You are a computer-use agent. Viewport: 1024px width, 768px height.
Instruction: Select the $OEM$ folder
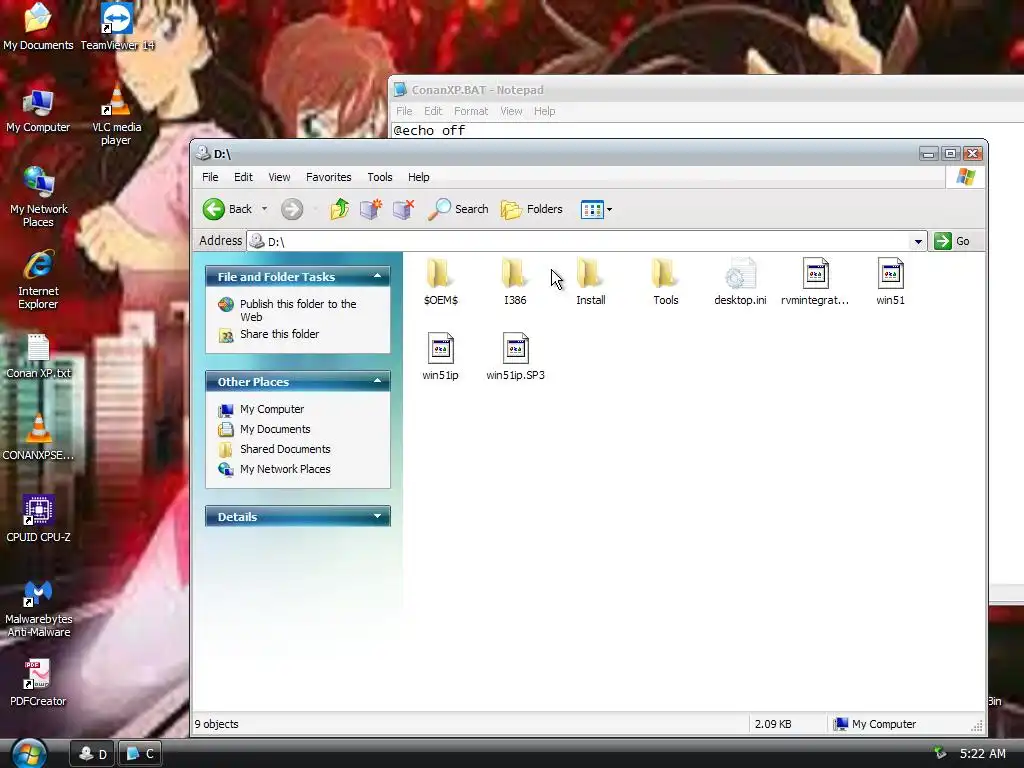coord(440,281)
